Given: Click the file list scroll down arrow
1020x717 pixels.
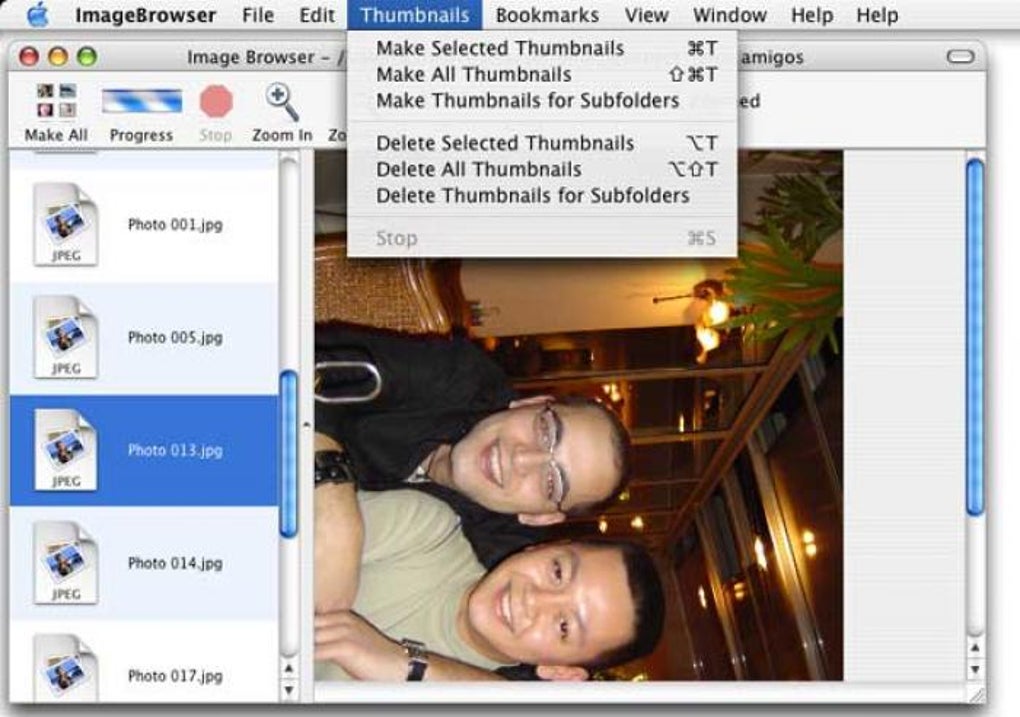Looking at the screenshot, I should 287,675.
